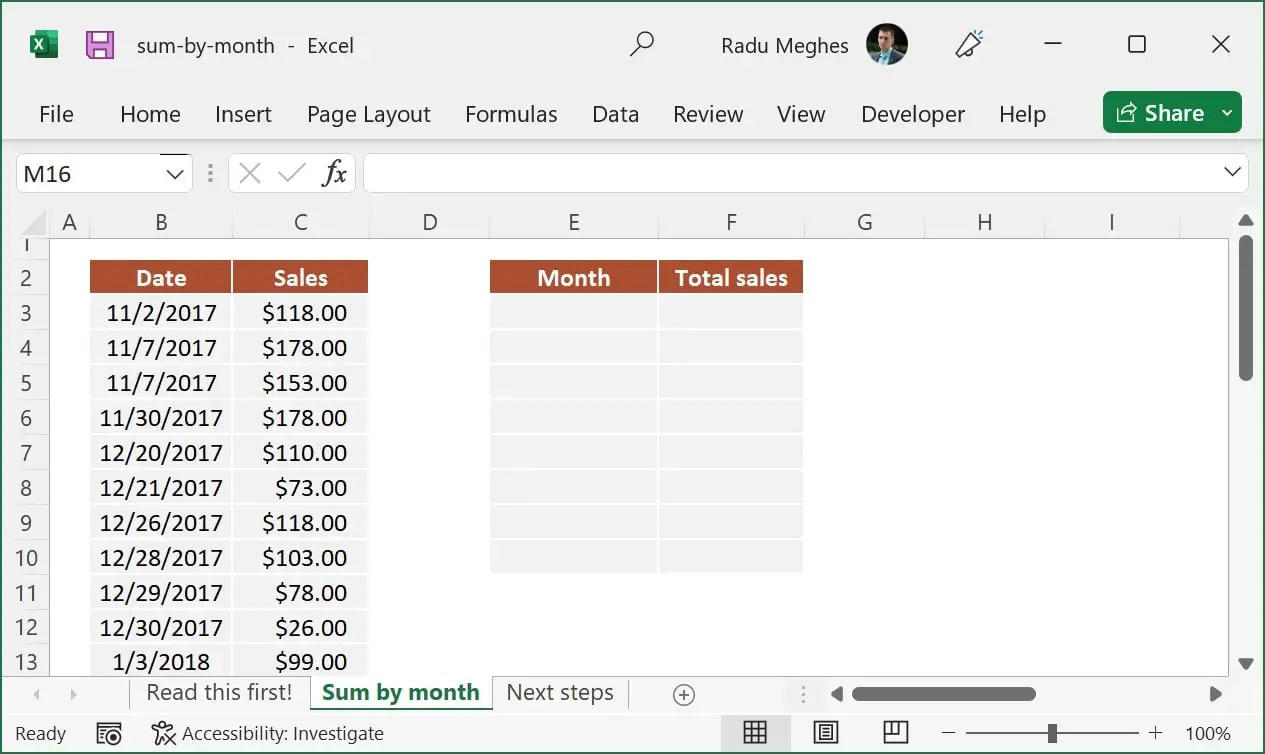Click the macro recording status bar icon

click(x=109, y=734)
